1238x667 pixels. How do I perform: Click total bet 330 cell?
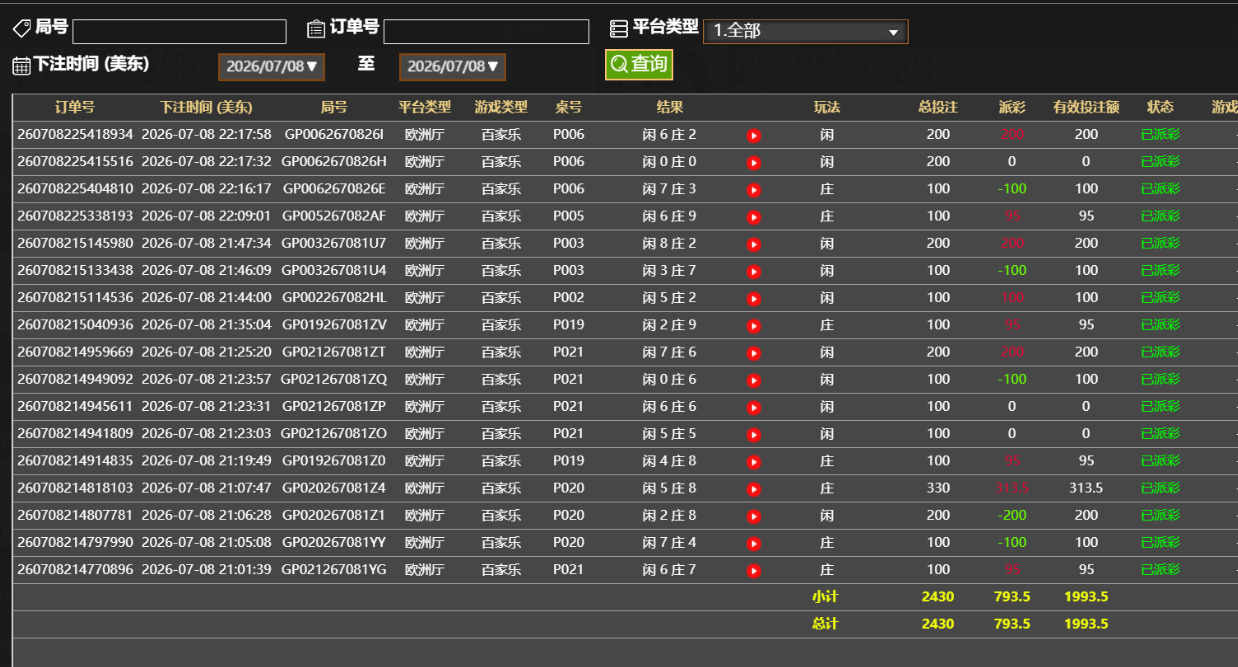point(938,488)
